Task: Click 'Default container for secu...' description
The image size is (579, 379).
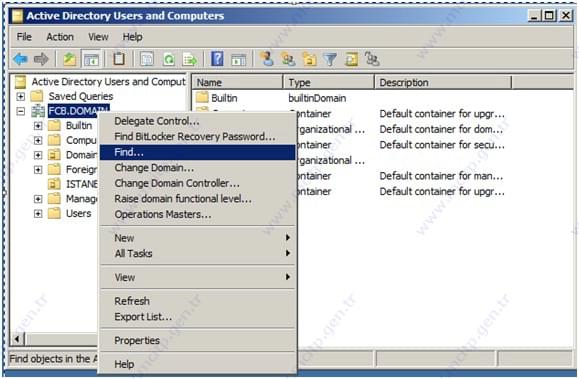Action: 442,145
